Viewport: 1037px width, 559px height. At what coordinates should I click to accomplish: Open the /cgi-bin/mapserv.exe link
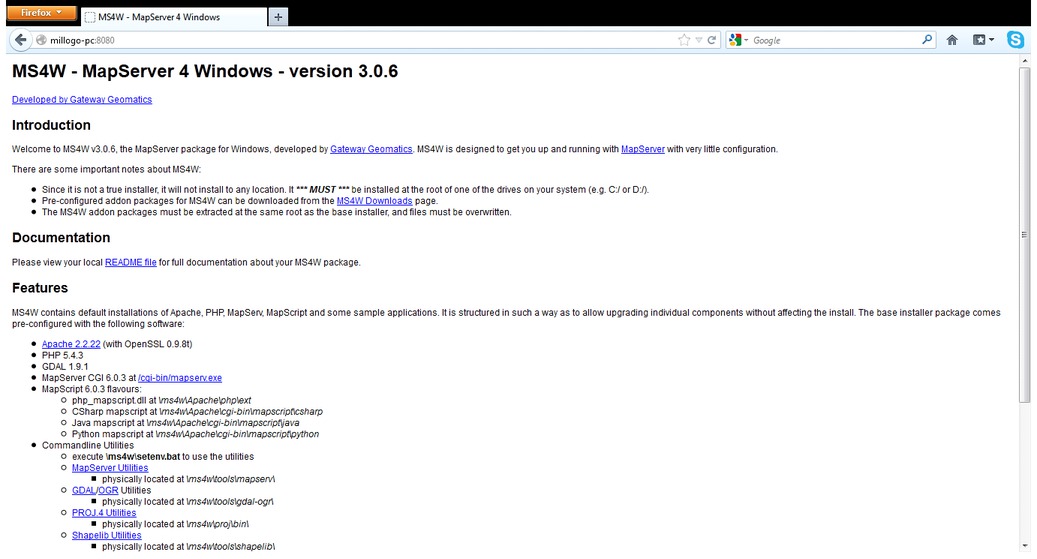(x=180, y=378)
